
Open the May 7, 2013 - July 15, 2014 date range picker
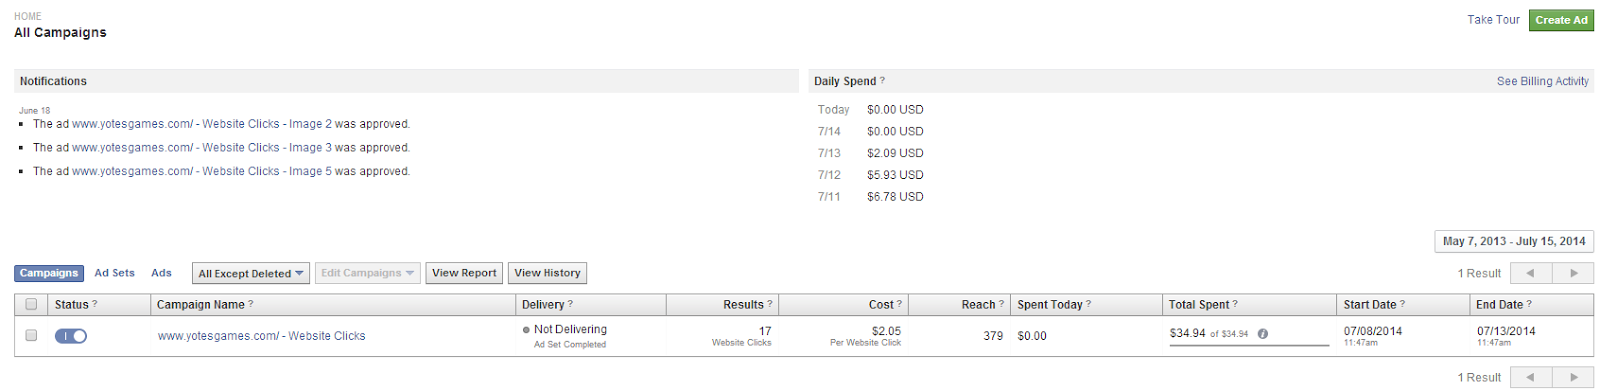click(1514, 241)
